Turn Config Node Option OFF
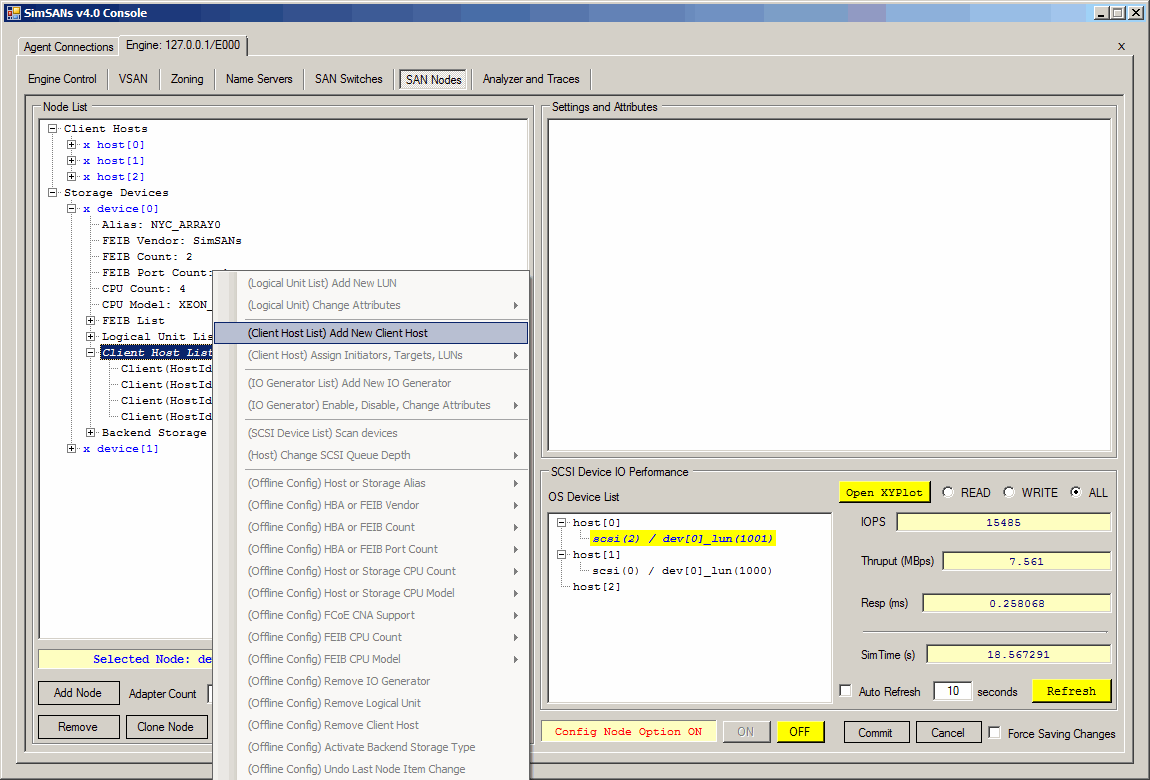Viewport: 1150px width, 780px height. 800,732
